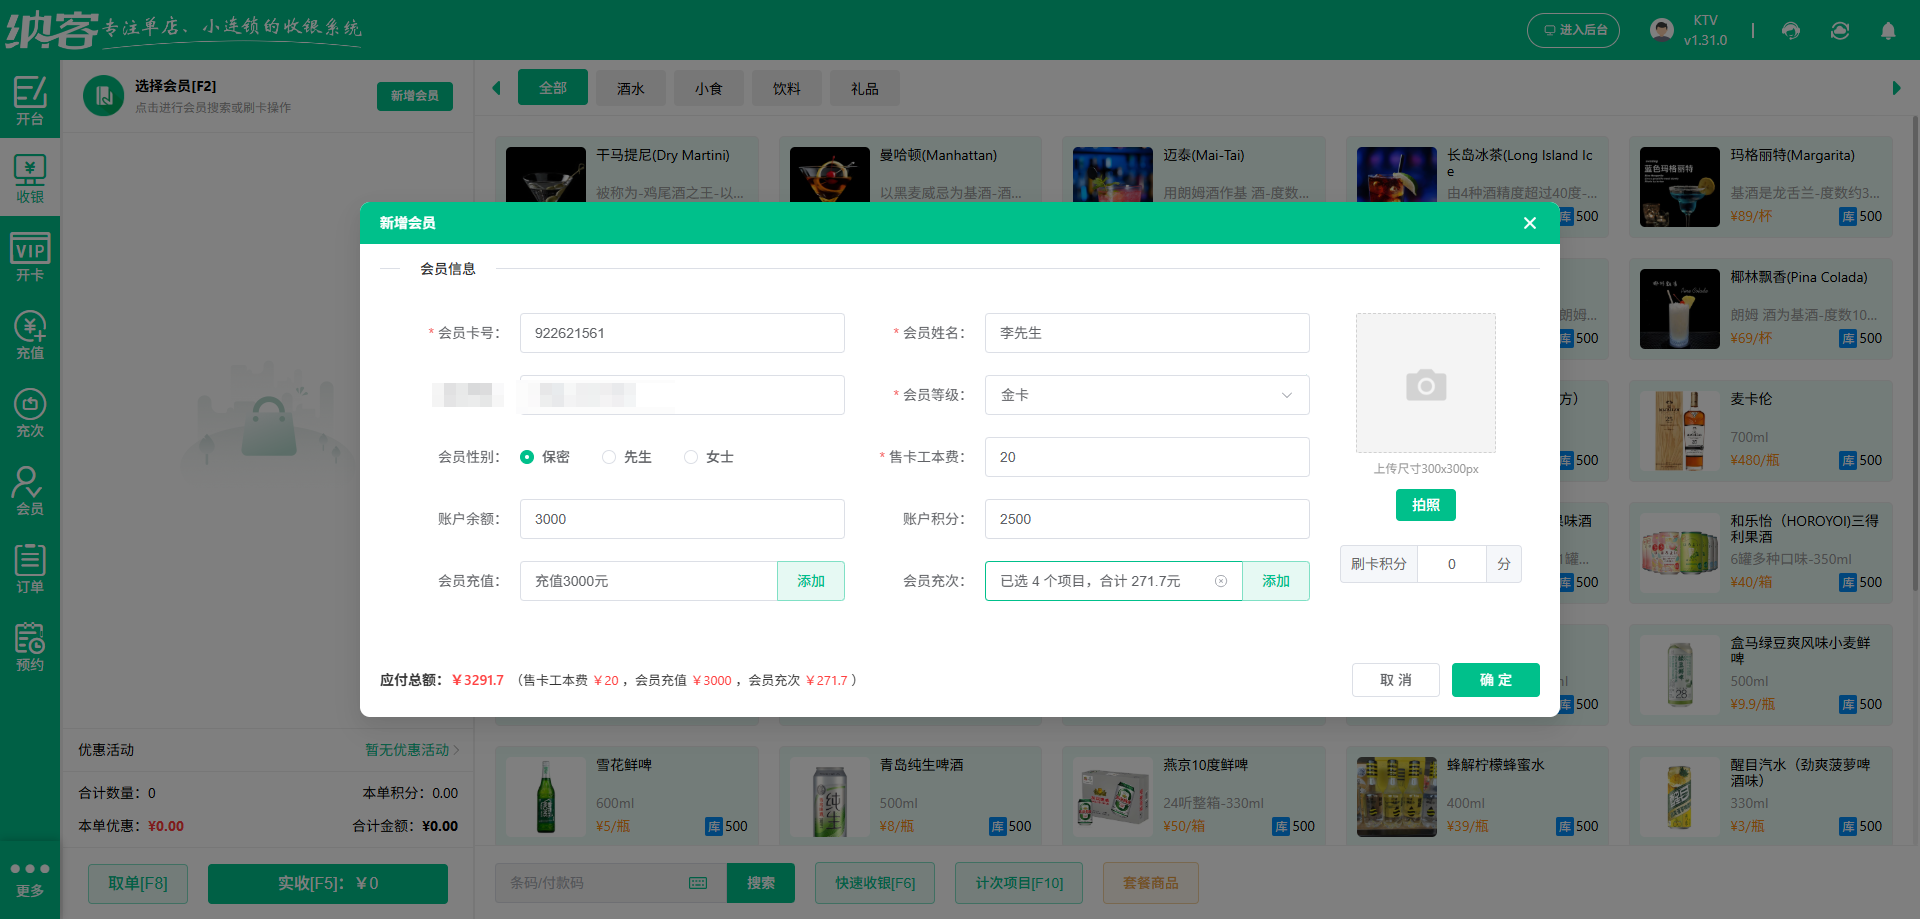
Task: Open the 预约 reservation sidebar icon
Action: pyautogui.click(x=30, y=647)
